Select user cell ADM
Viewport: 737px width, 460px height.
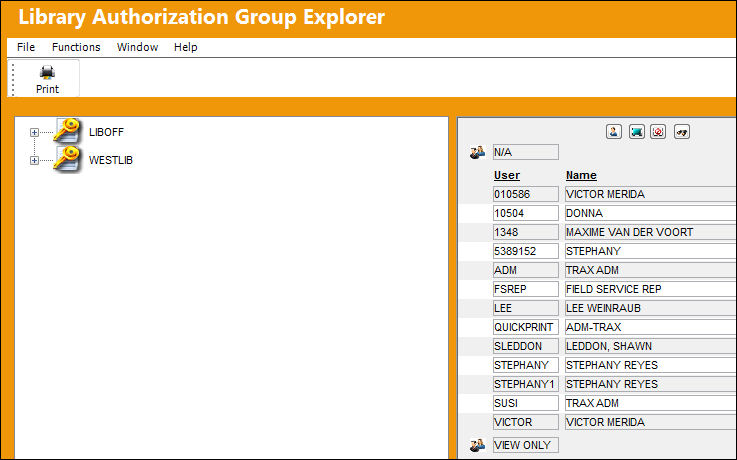pyautogui.click(x=526, y=270)
